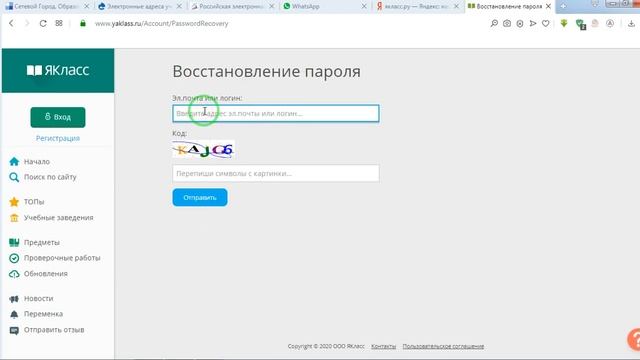Click the ЯКласс logo in sidebar
The width and height of the screenshot is (640, 360).
tap(58, 70)
